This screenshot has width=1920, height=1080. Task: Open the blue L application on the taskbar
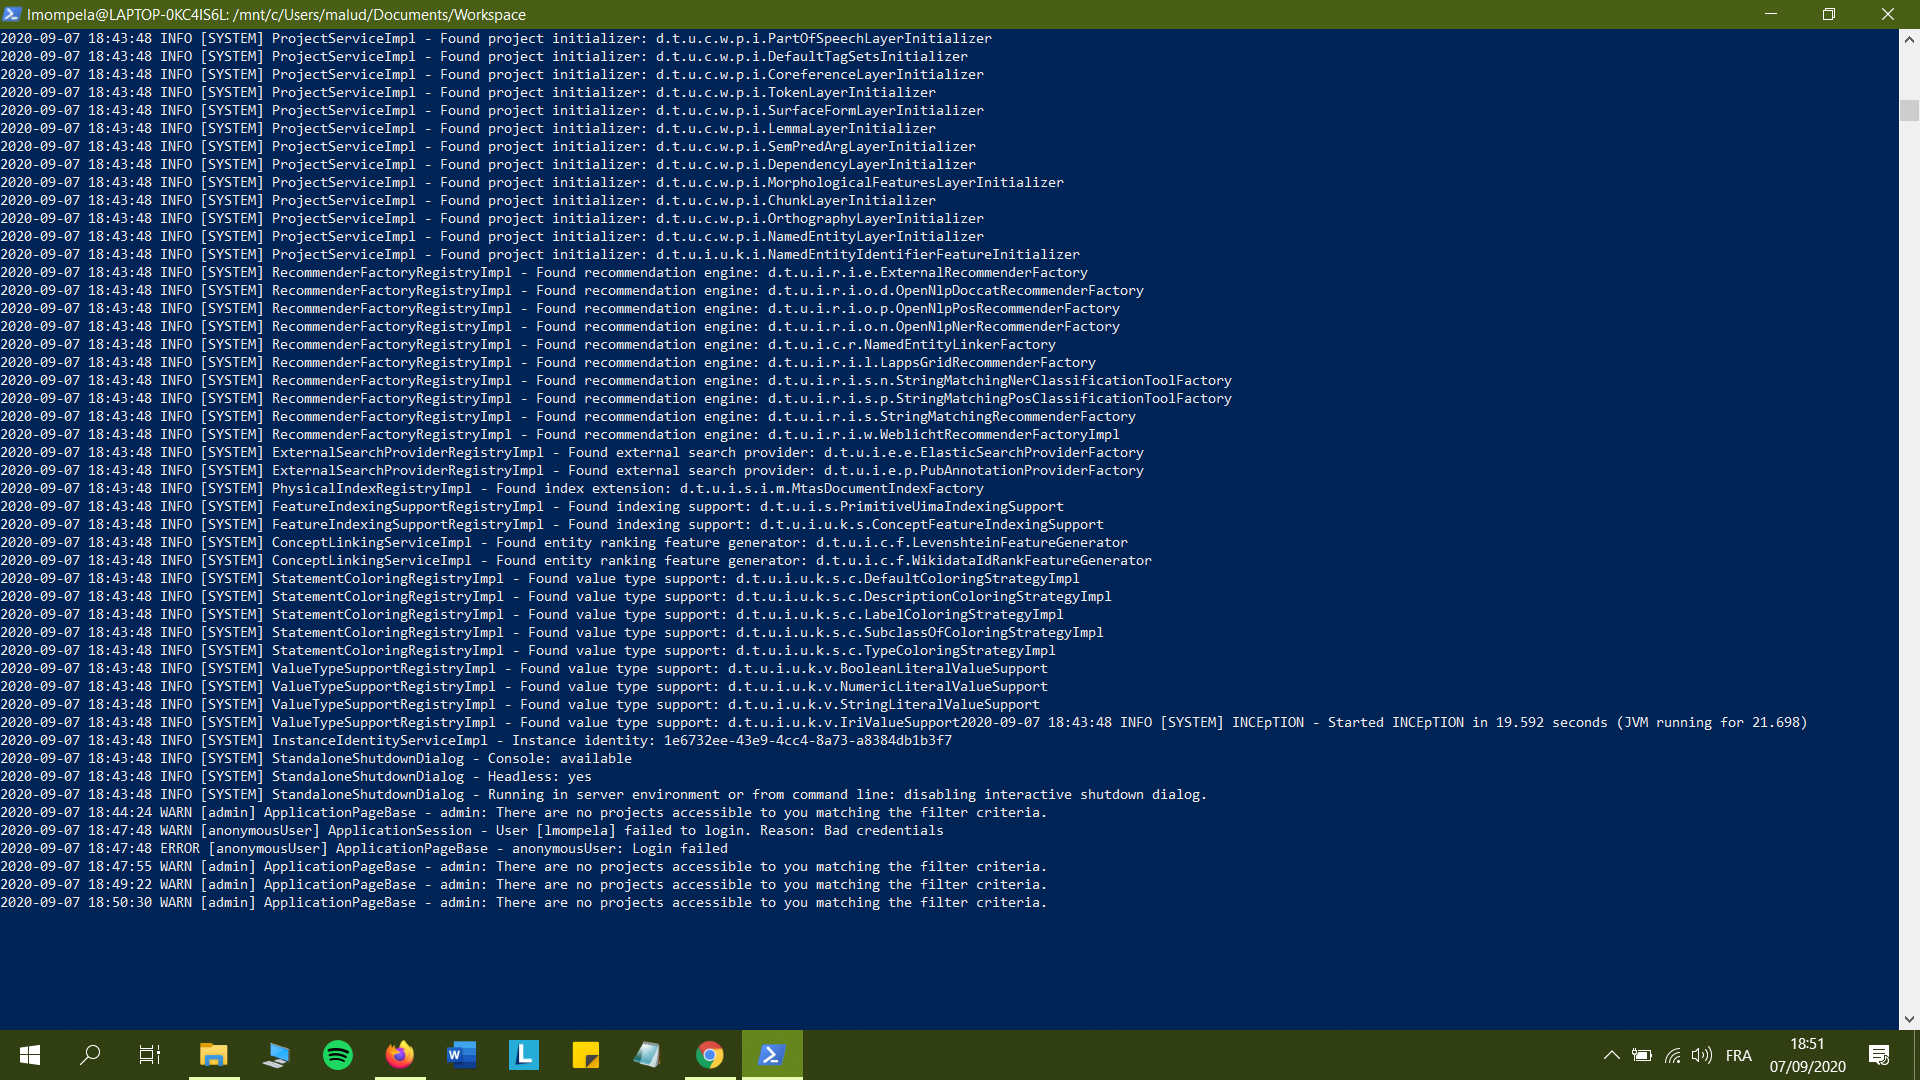[x=523, y=1055]
